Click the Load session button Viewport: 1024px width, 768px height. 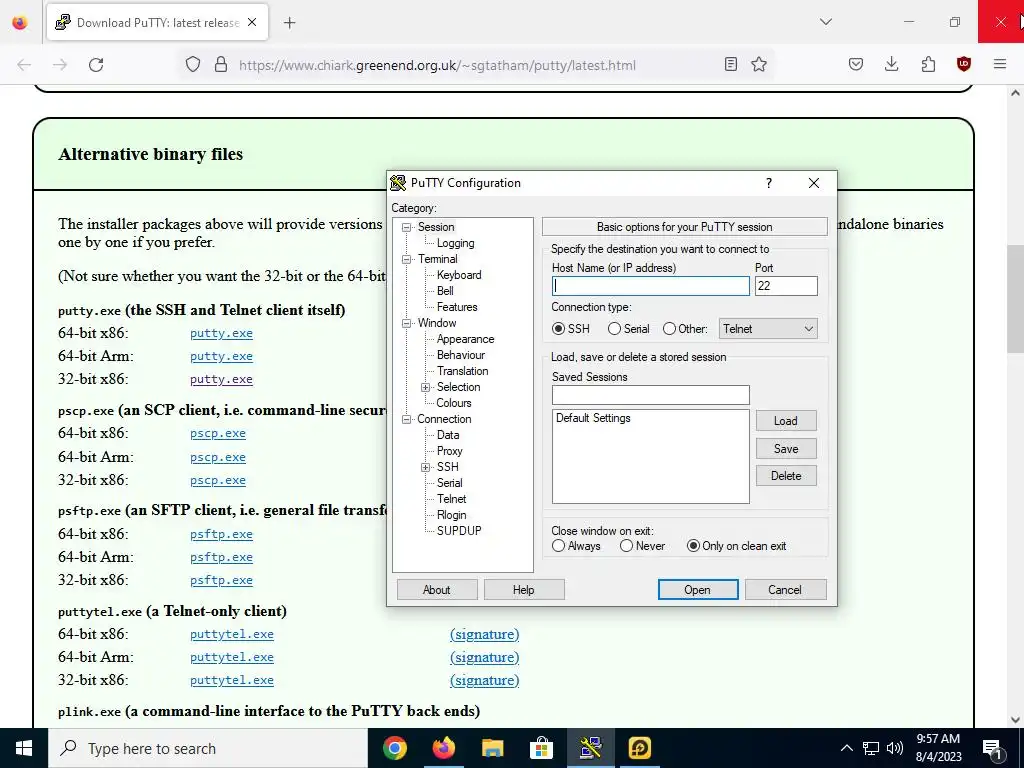pyautogui.click(x=786, y=421)
